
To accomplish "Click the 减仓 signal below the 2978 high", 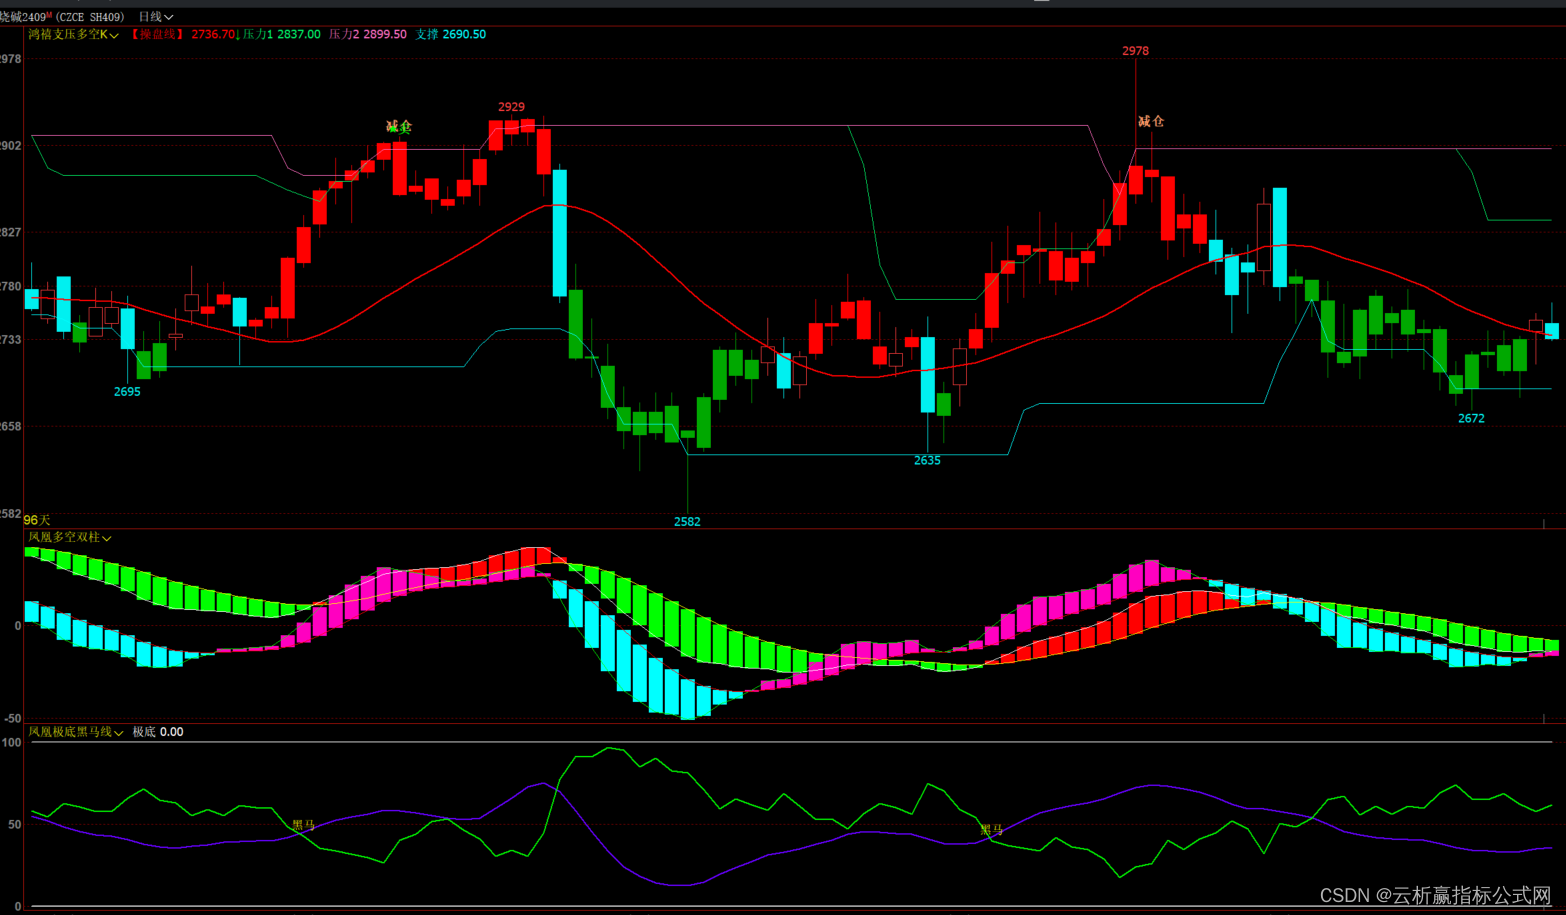I will pyautogui.click(x=1151, y=121).
